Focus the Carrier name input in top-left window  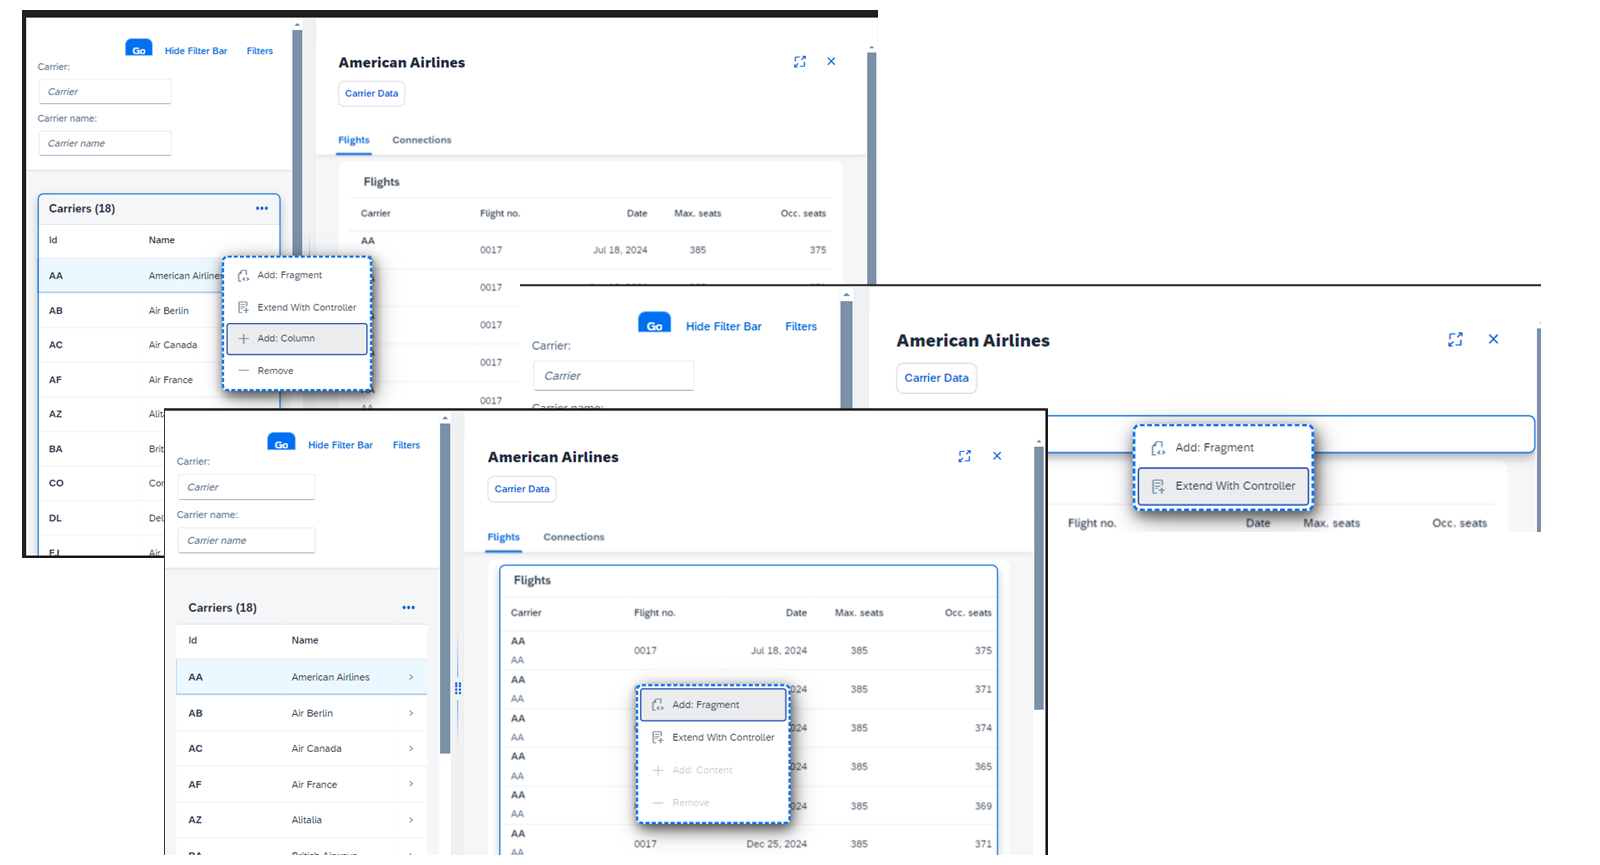tap(105, 144)
